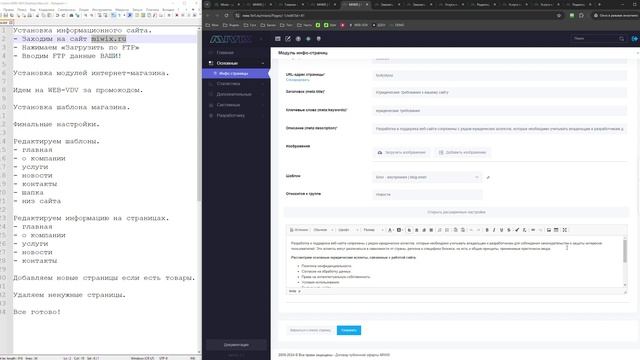Screen dimensions: 640x360
Task: Open the font size dropdown in editor
Action: (x=373, y=230)
